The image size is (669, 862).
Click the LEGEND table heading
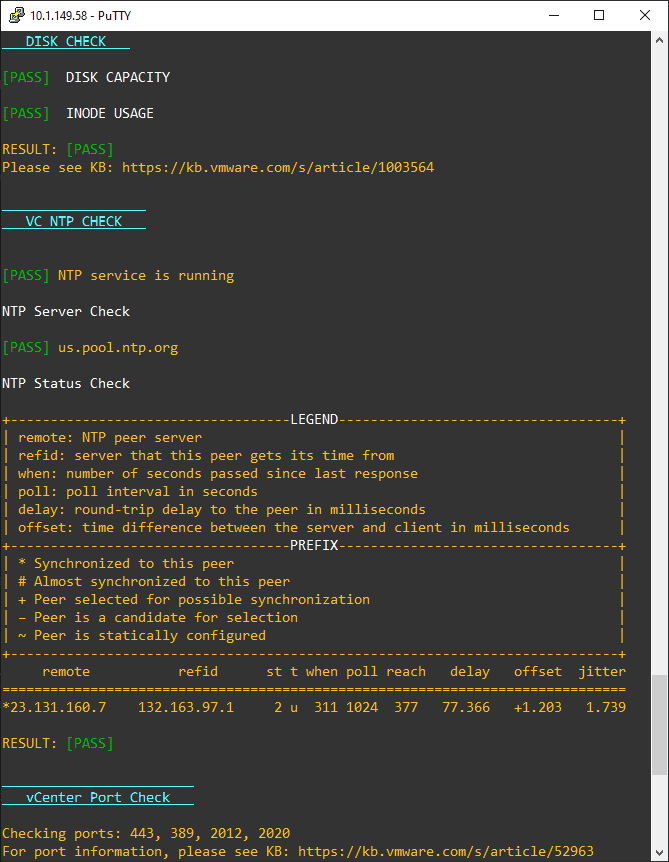313,419
